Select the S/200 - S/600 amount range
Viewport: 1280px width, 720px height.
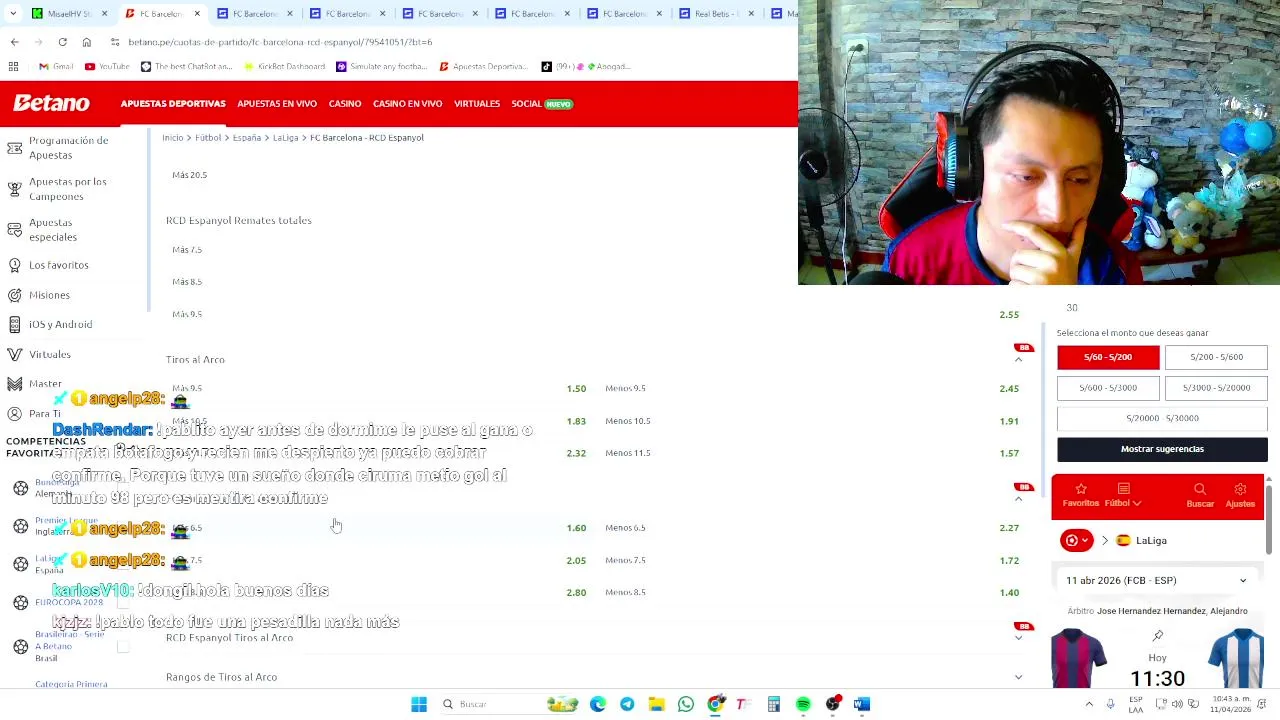[1216, 357]
